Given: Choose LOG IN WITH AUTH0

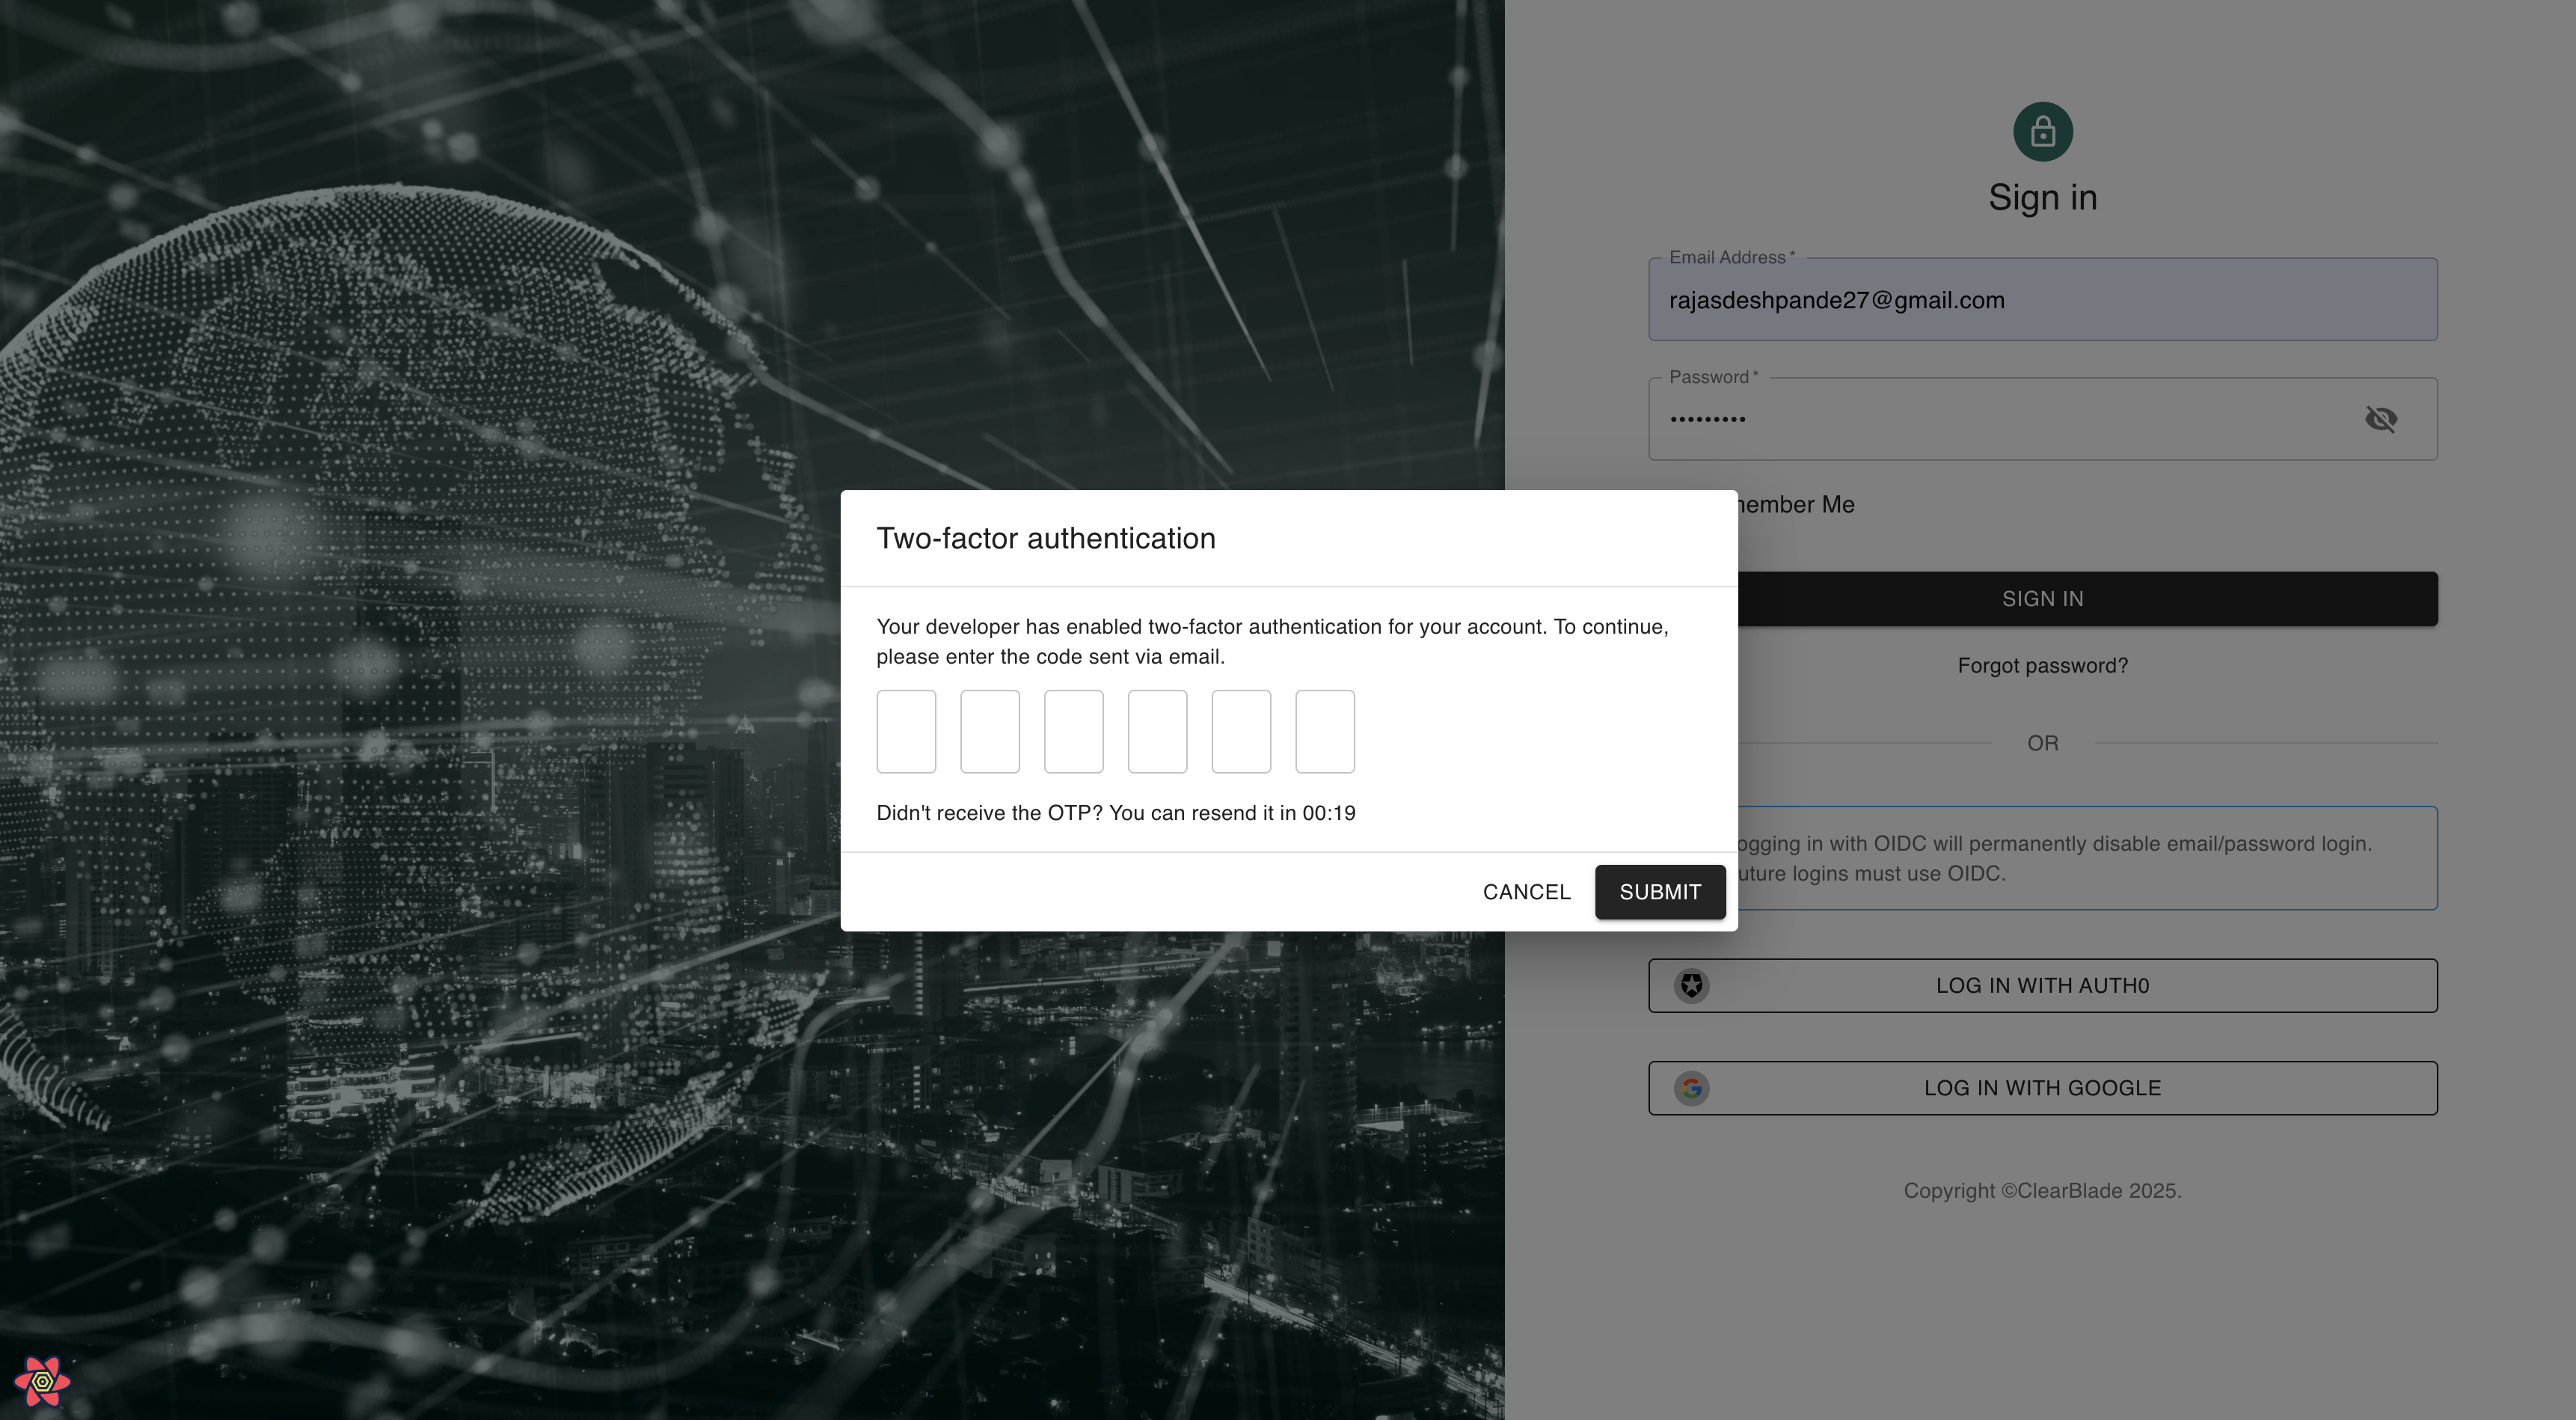Looking at the screenshot, I should pyautogui.click(x=2042, y=986).
